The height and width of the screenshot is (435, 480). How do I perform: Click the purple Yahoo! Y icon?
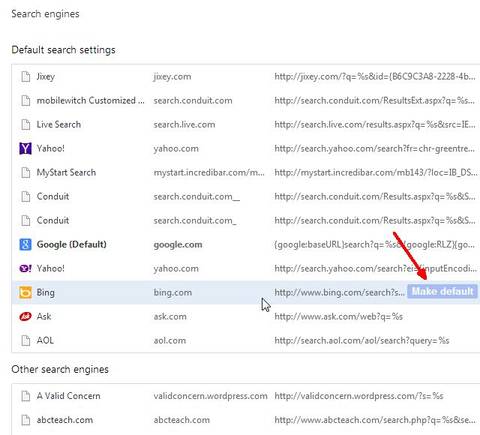(25, 148)
